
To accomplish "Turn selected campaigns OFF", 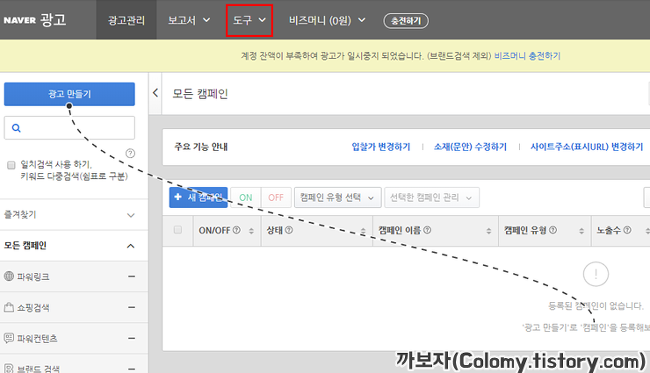I will click(276, 198).
